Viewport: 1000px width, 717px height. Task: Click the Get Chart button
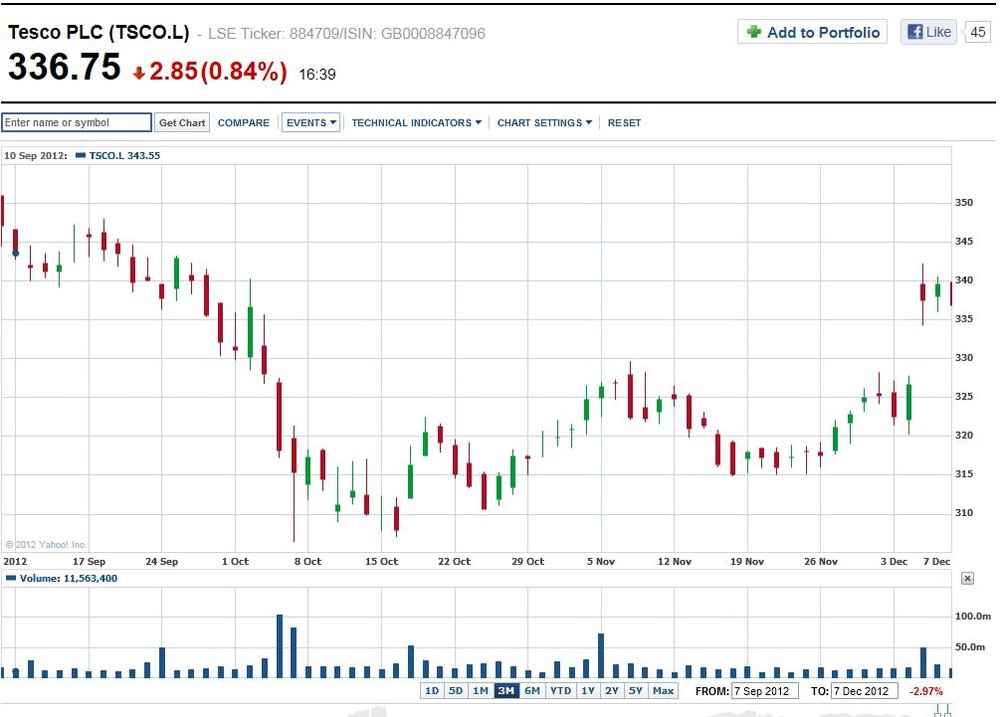click(182, 122)
